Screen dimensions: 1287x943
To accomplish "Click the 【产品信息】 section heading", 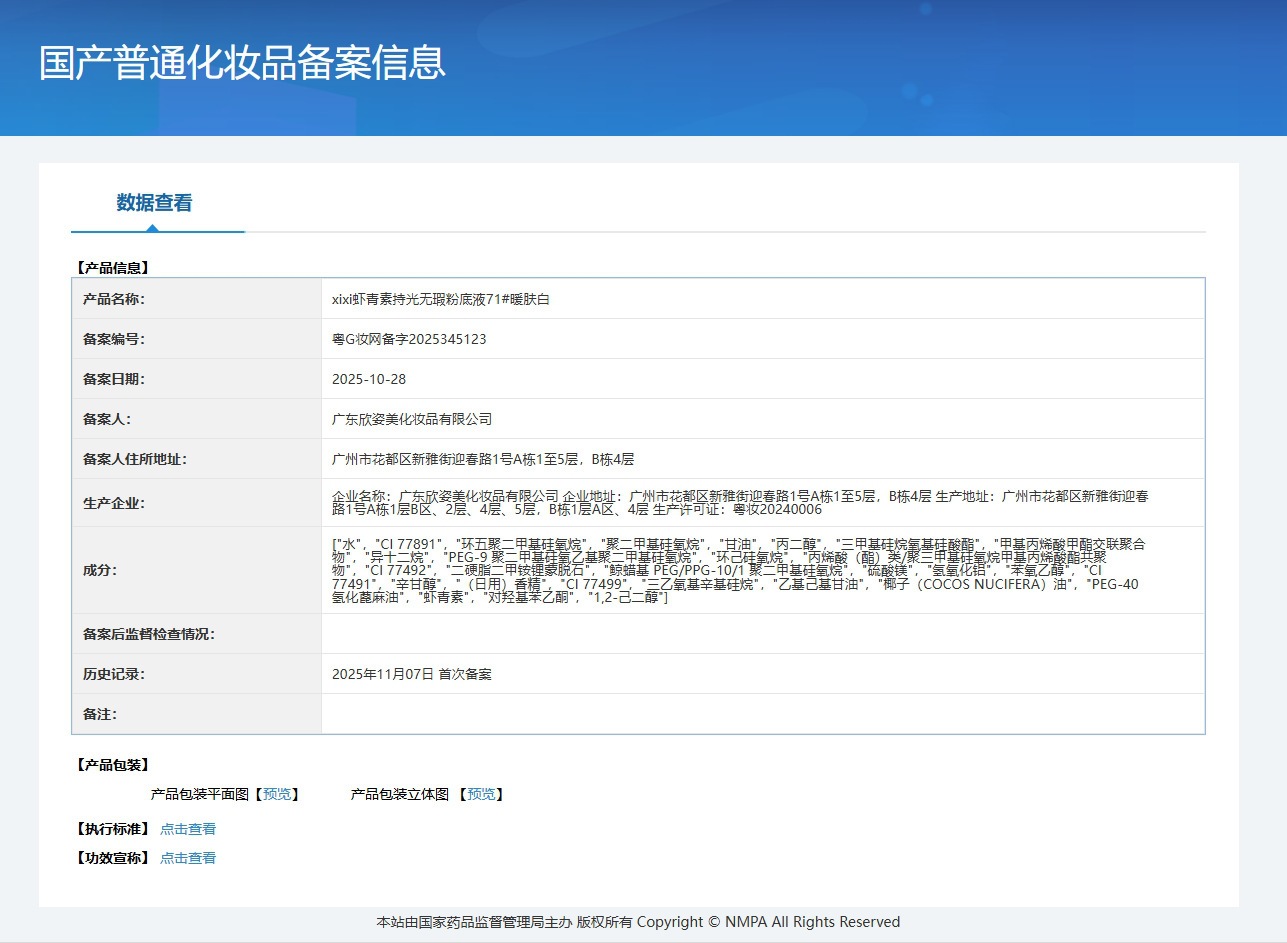I will coord(112,268).
